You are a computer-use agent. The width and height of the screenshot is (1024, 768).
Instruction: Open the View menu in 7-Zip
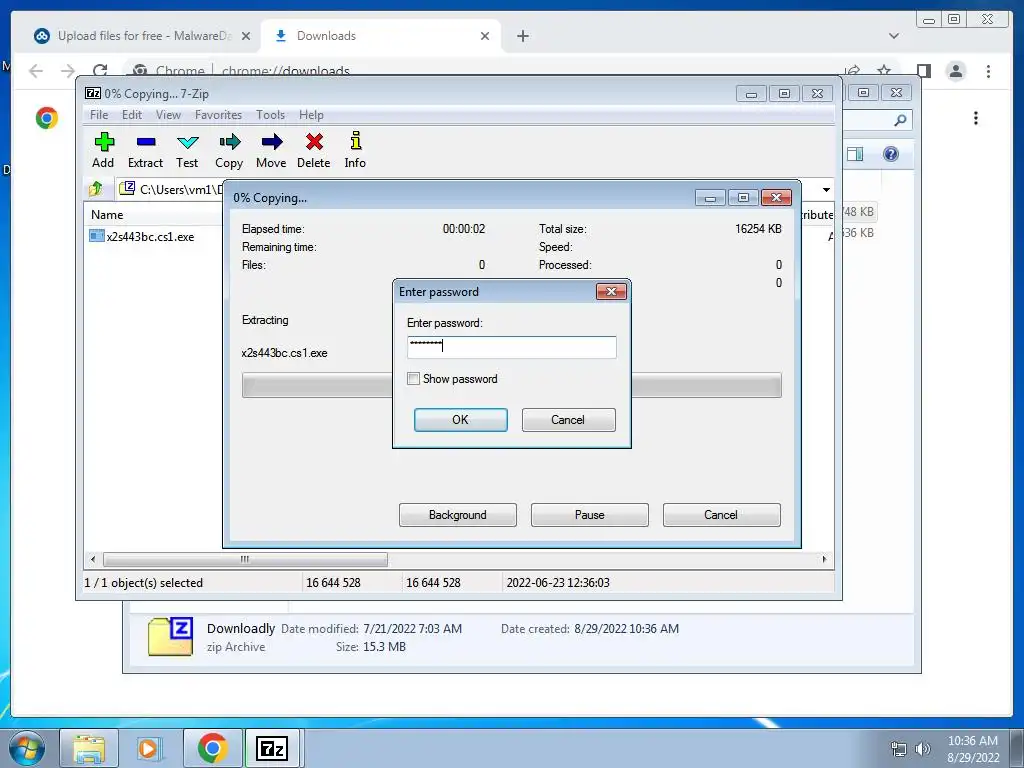[x=168, y=115]
